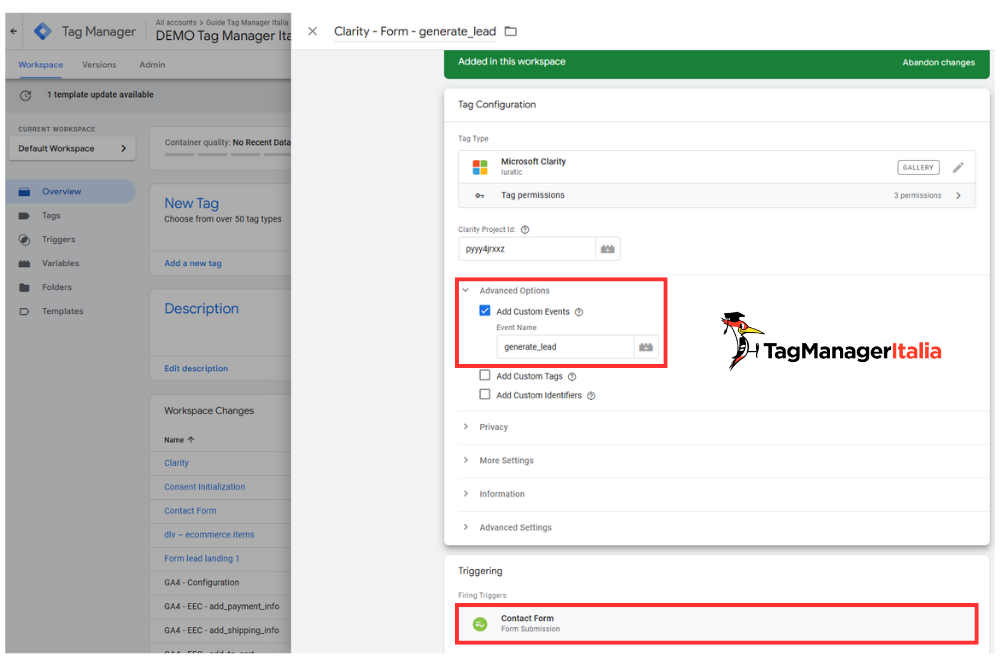Open Tags in the sidebar
Viewport: 1000px width, 666px height.
pos(51,216)
